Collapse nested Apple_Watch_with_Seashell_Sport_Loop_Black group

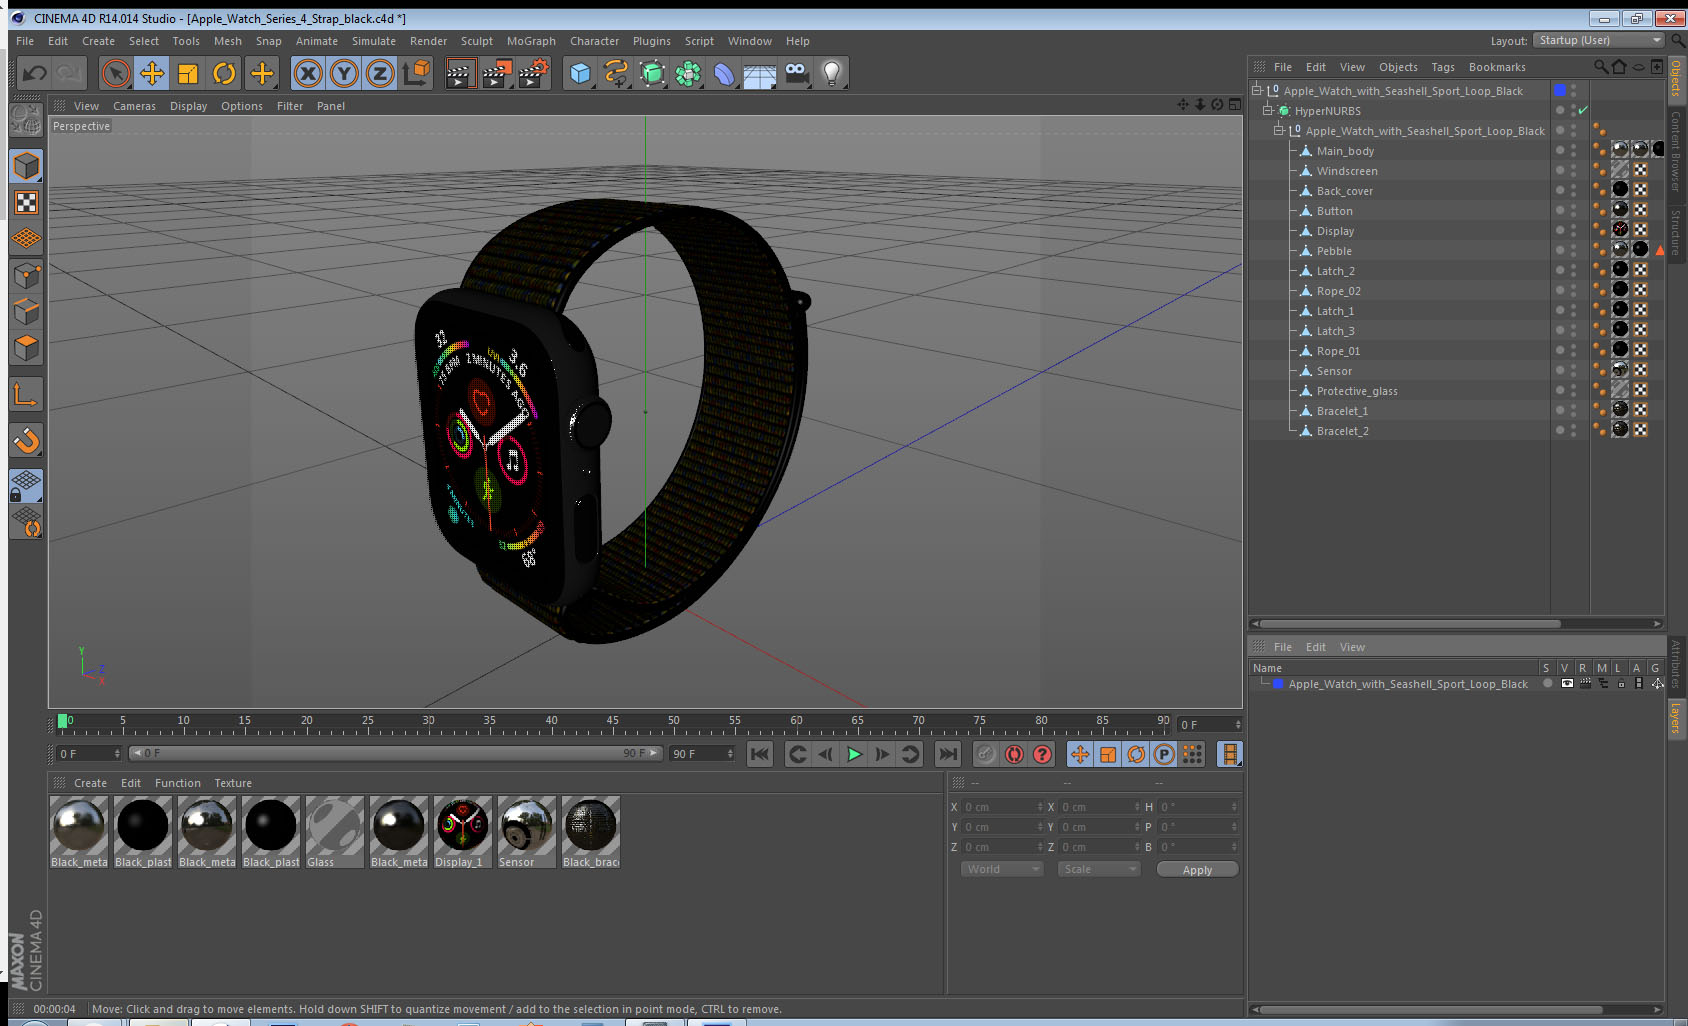click(1278, 130)
